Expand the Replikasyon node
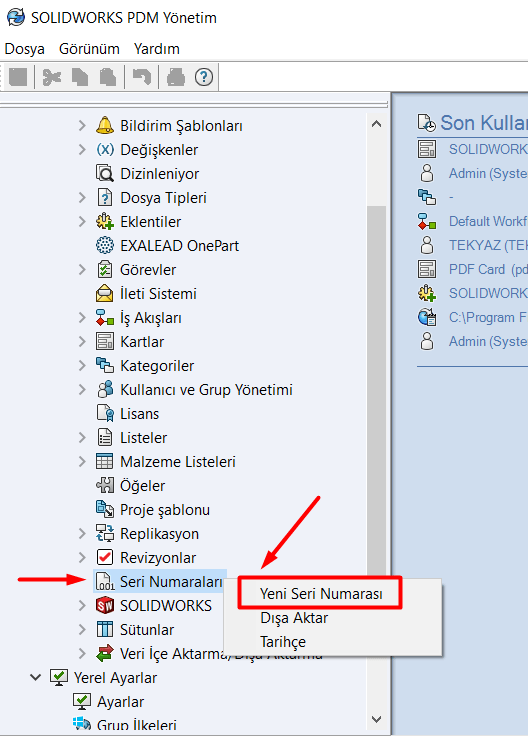Image resolution: width=528 pixels, height=737 pixels. [x=82, y=533]
